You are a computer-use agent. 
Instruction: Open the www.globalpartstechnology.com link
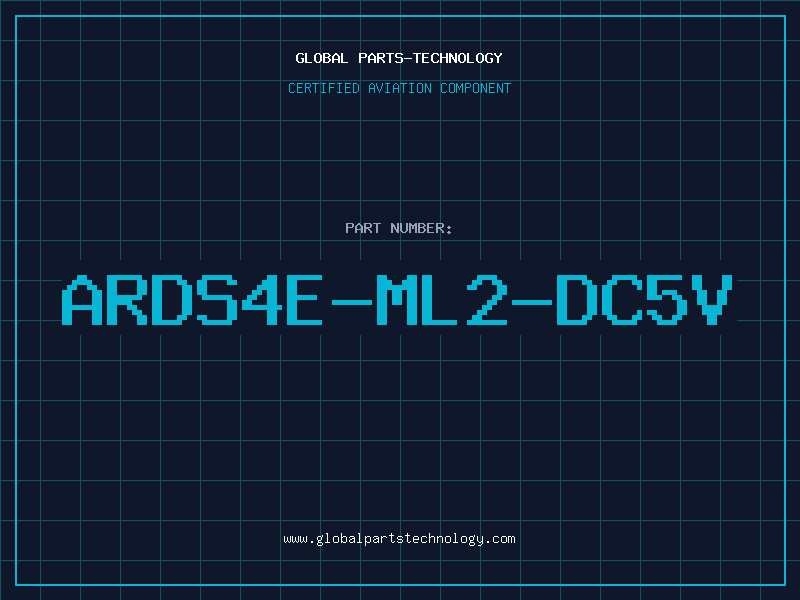pyautogui.click(x=399, y=539)
